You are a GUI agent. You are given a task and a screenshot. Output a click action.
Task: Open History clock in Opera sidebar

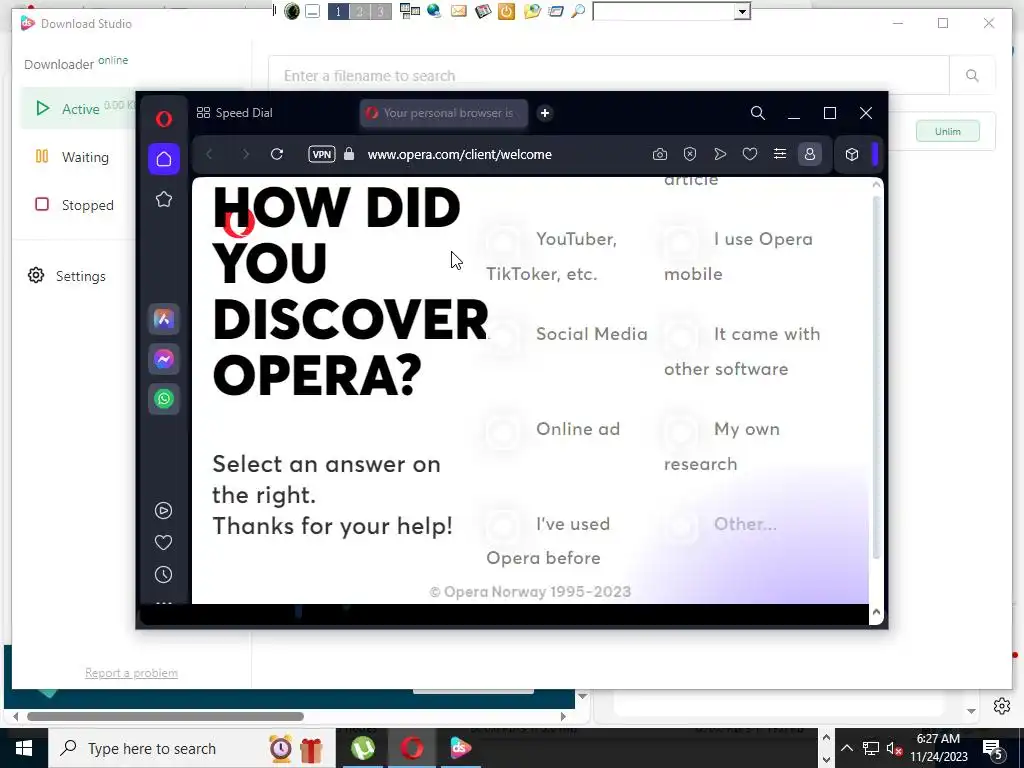163,575
